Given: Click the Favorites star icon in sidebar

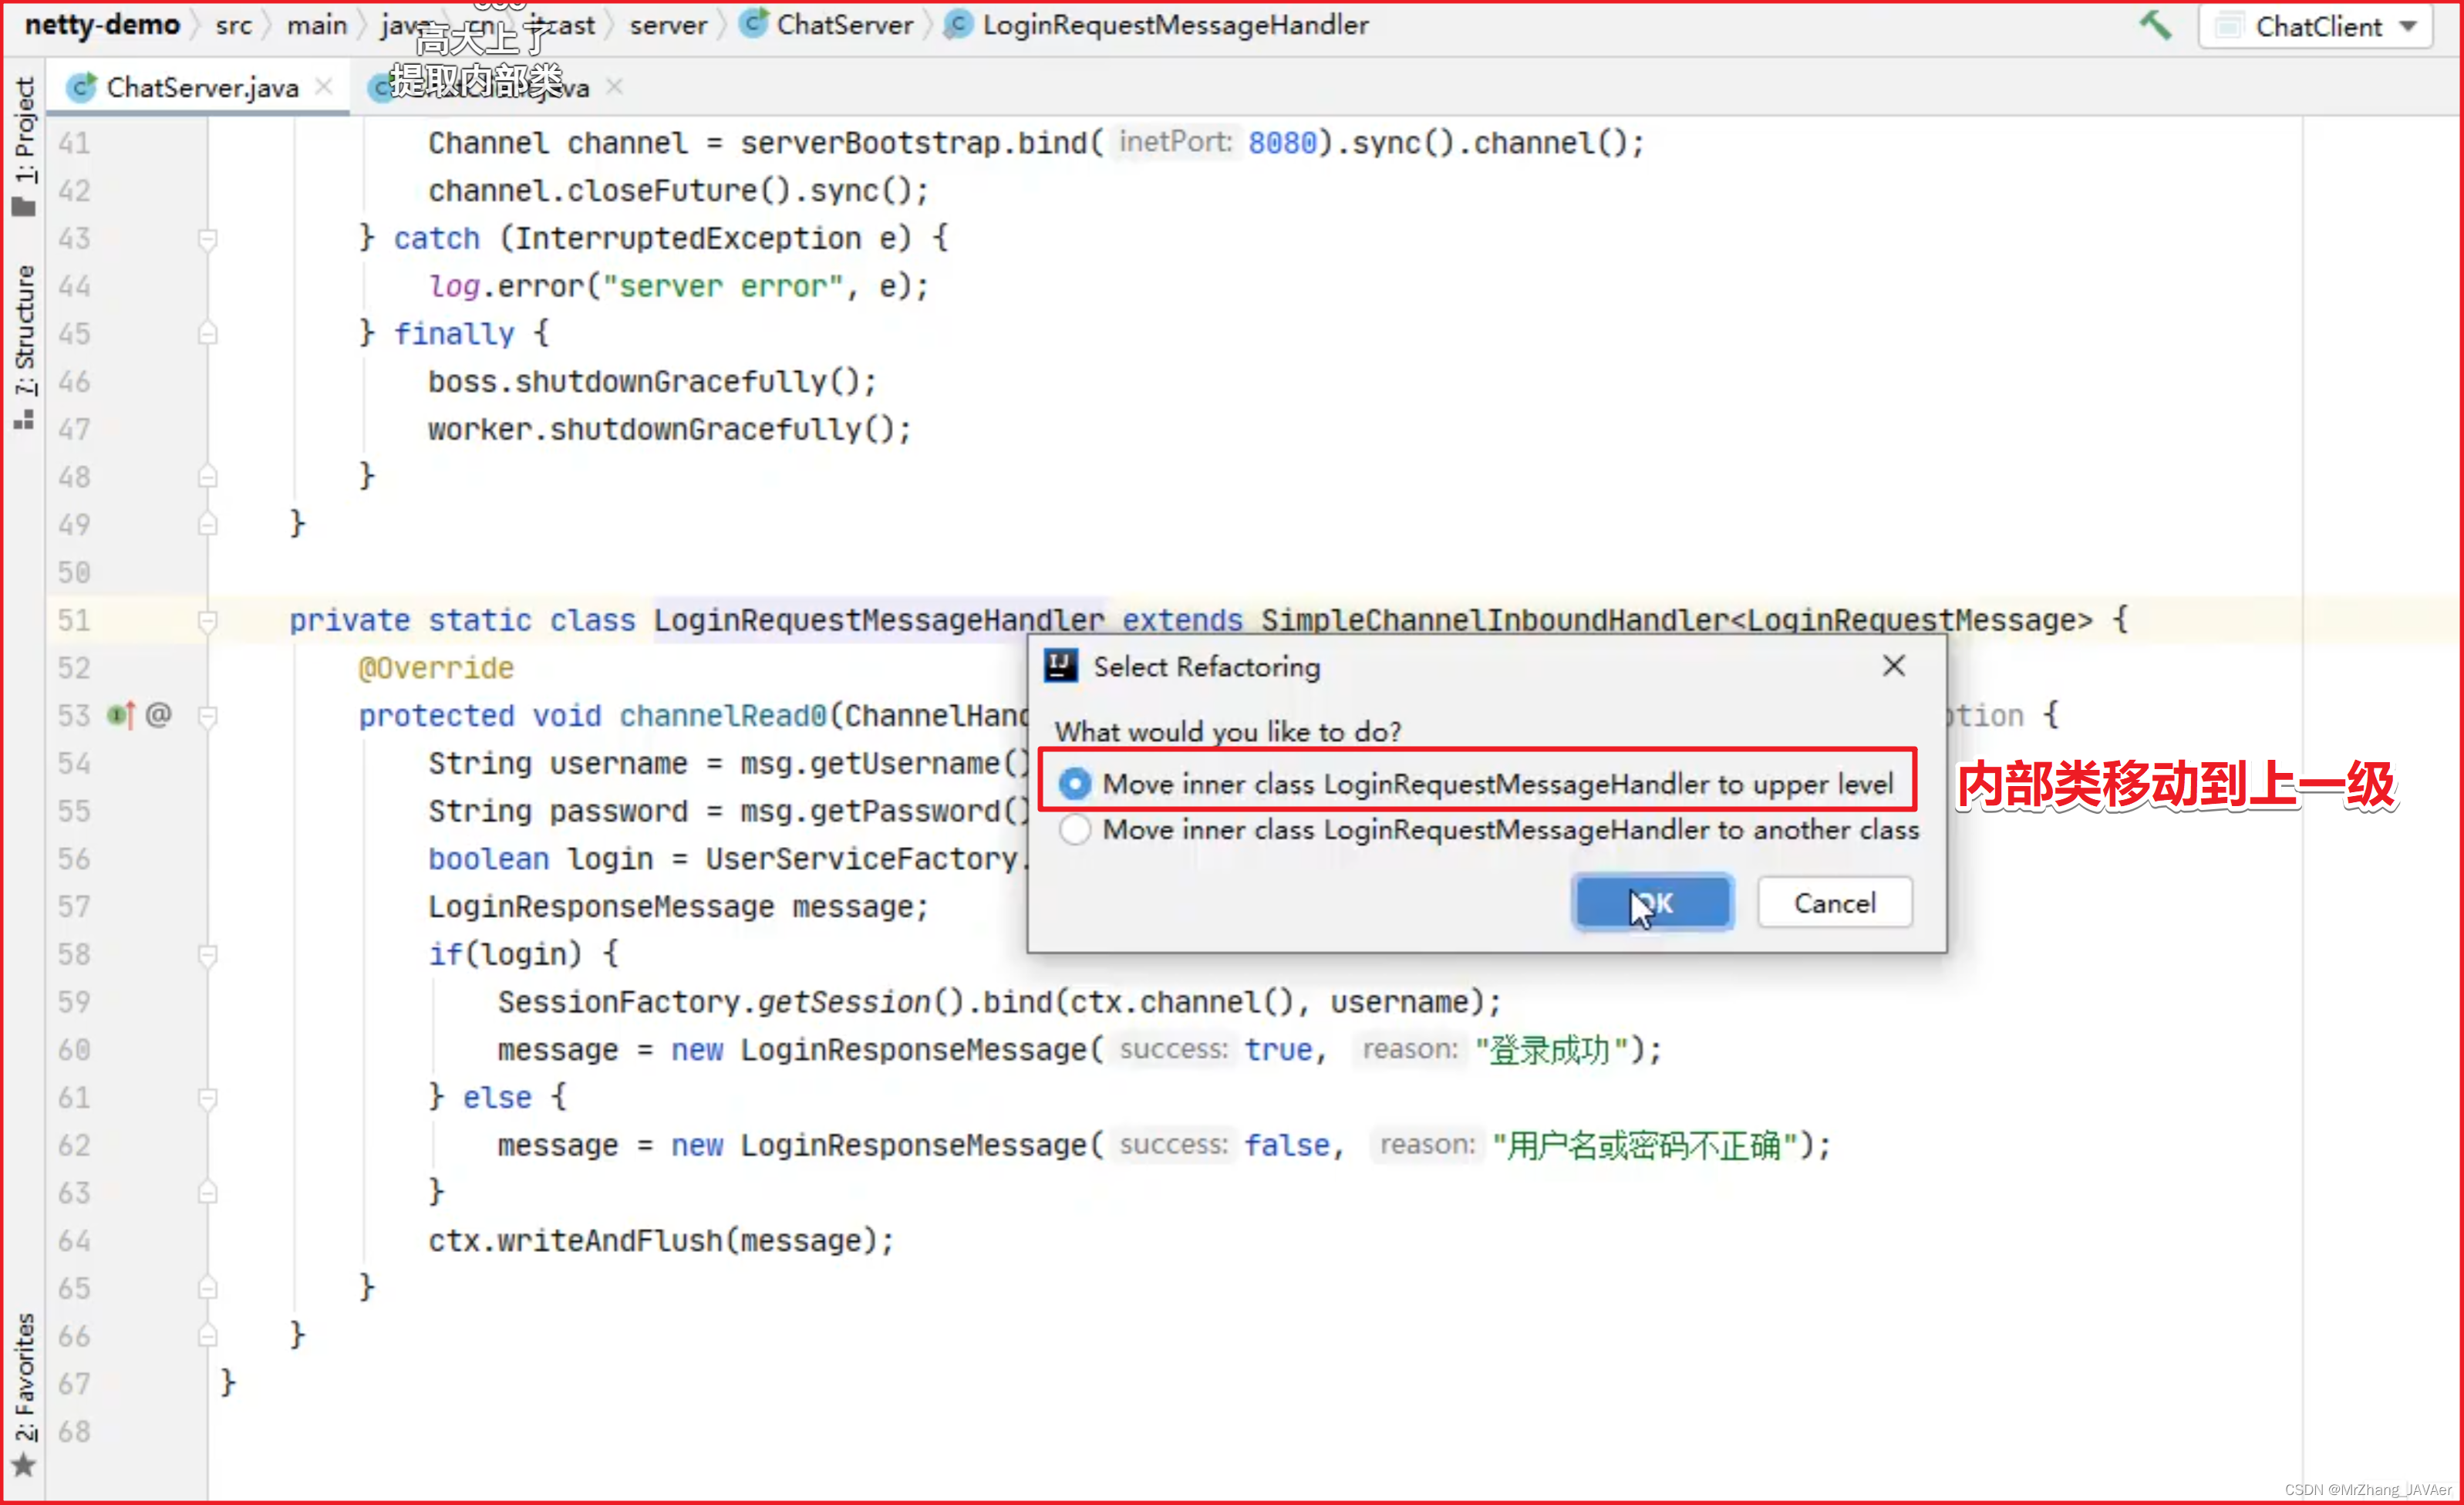Looking at the screenshot, I should [24, 1465].
